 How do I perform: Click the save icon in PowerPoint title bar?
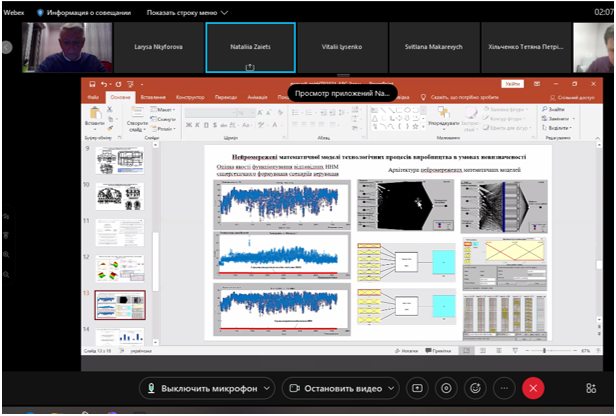point(92,84)
